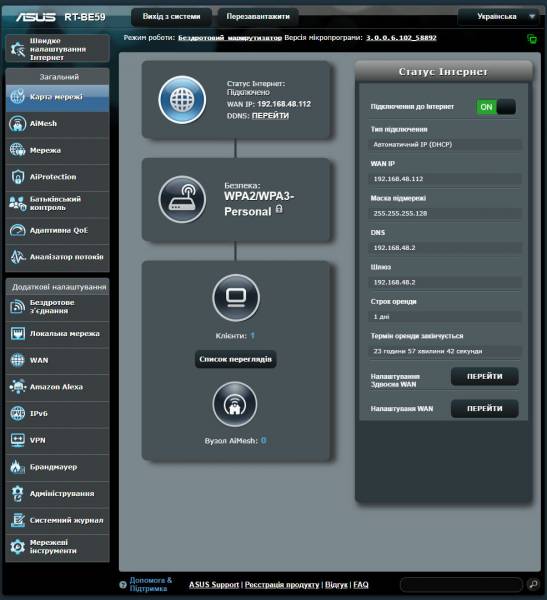Click Вихід з системи button
This screenshot has width=547, height=600.
tap(171, 16)
